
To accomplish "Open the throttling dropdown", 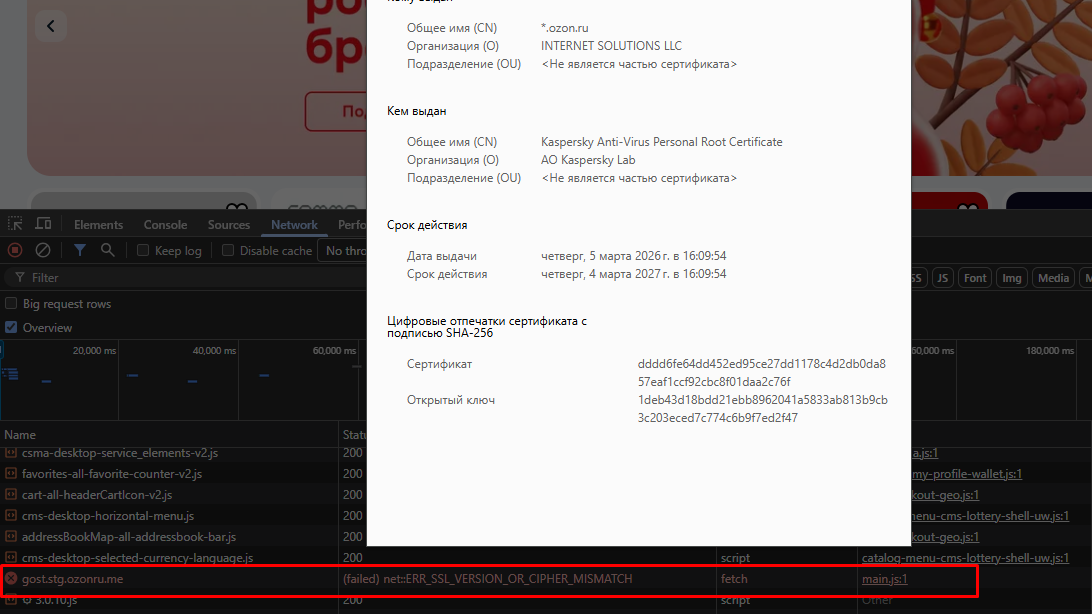I will (x=343, y=251).
